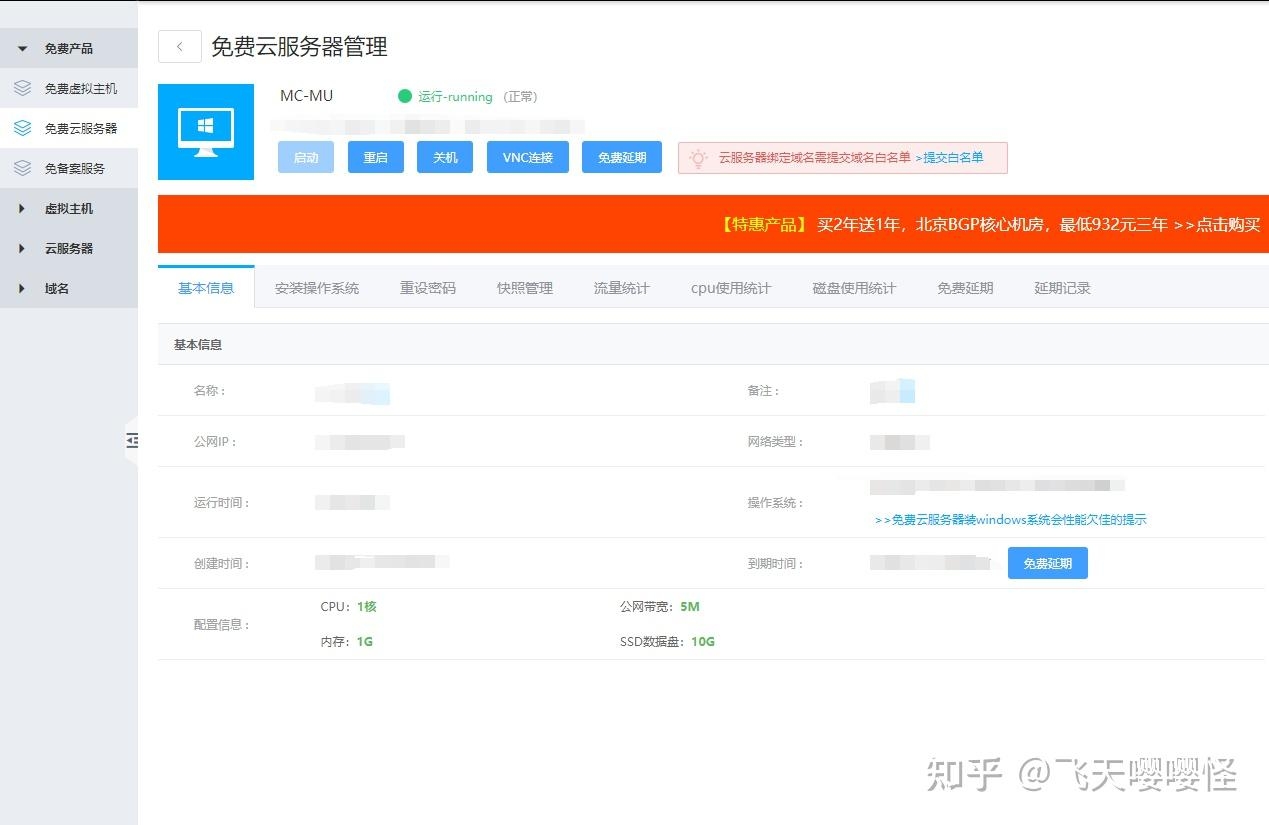Click the green running status indicator dot
Image resolution: width=1269 pixels, height=825 pixels.
(405, 96)
